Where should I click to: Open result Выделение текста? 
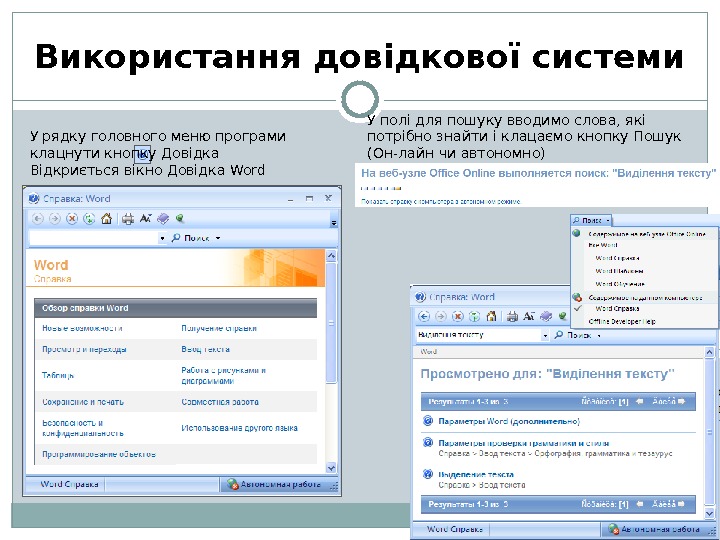coord(476,474)
